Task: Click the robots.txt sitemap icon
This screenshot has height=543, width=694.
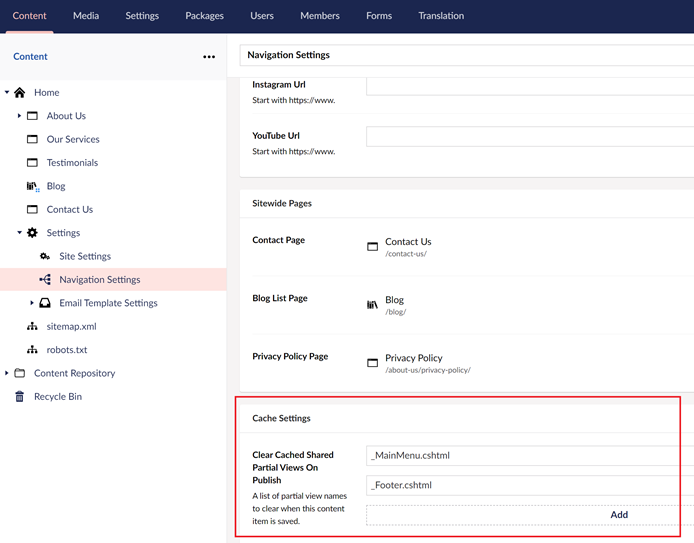Action: pos(32,350)
